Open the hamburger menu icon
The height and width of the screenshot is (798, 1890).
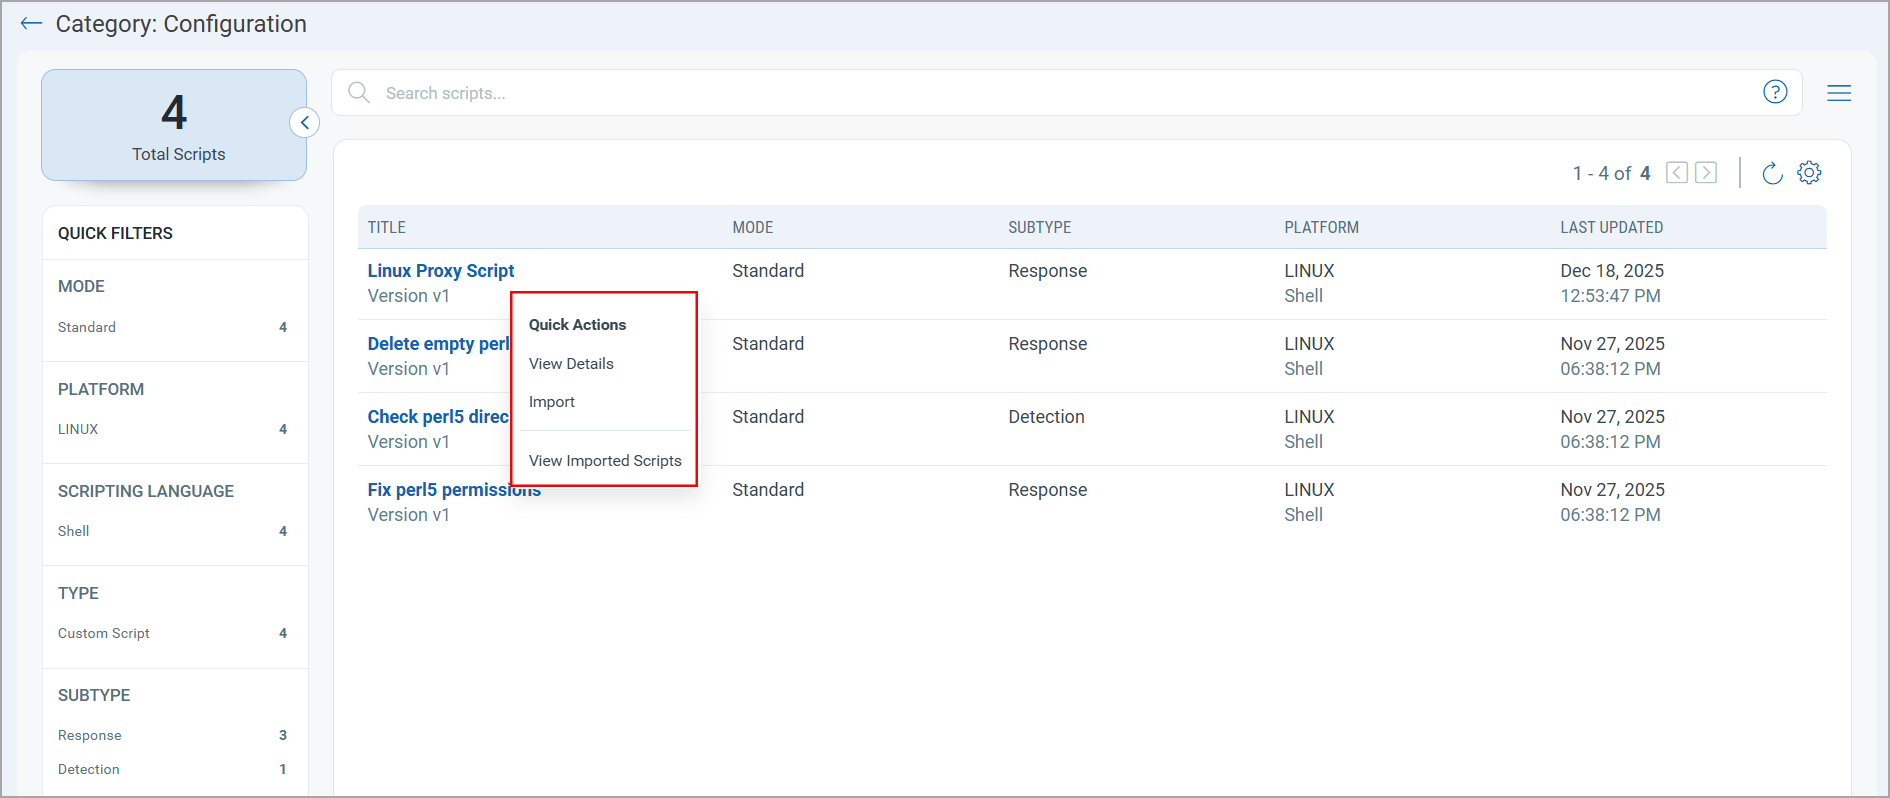coord(1838,93)
